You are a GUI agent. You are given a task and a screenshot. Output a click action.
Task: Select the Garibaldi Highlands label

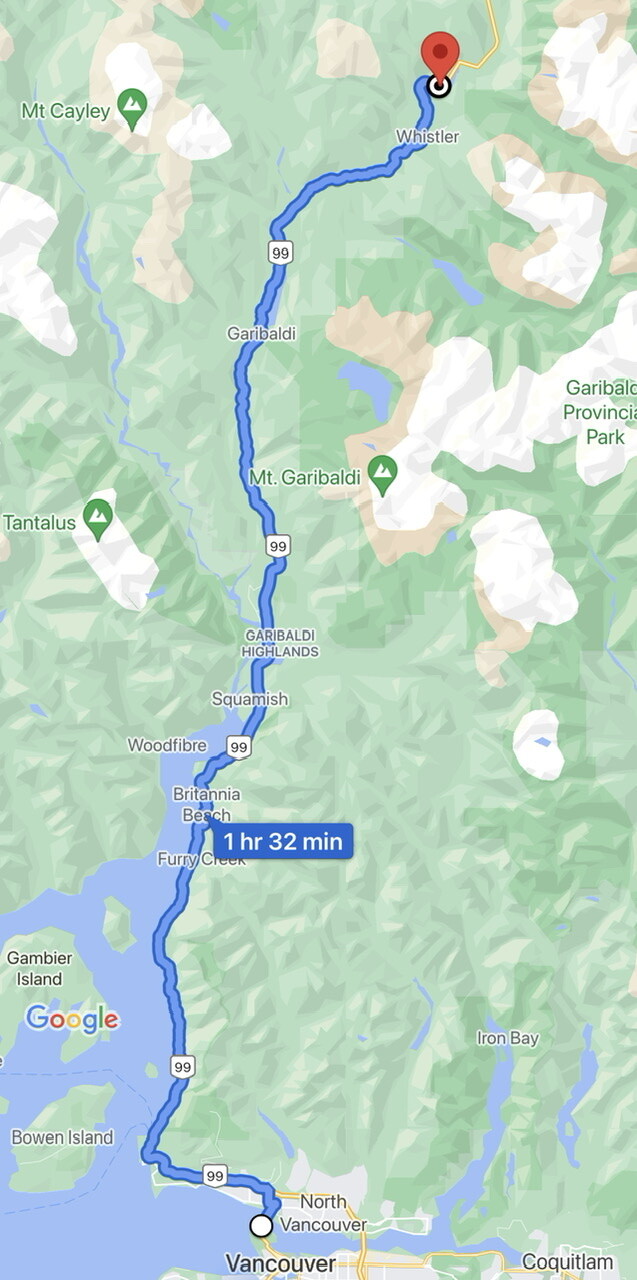(280, 643)
